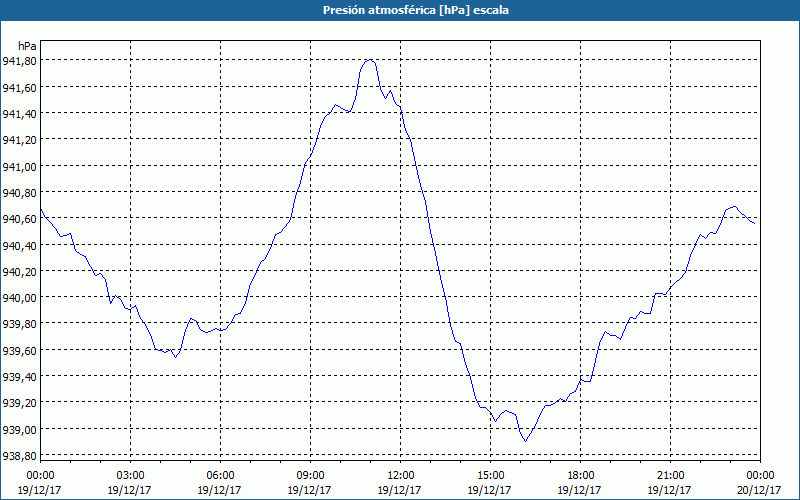Click the 'hPa' unit label
The width and height of the screenshot is (800, 500).
[x=27, y=46]
